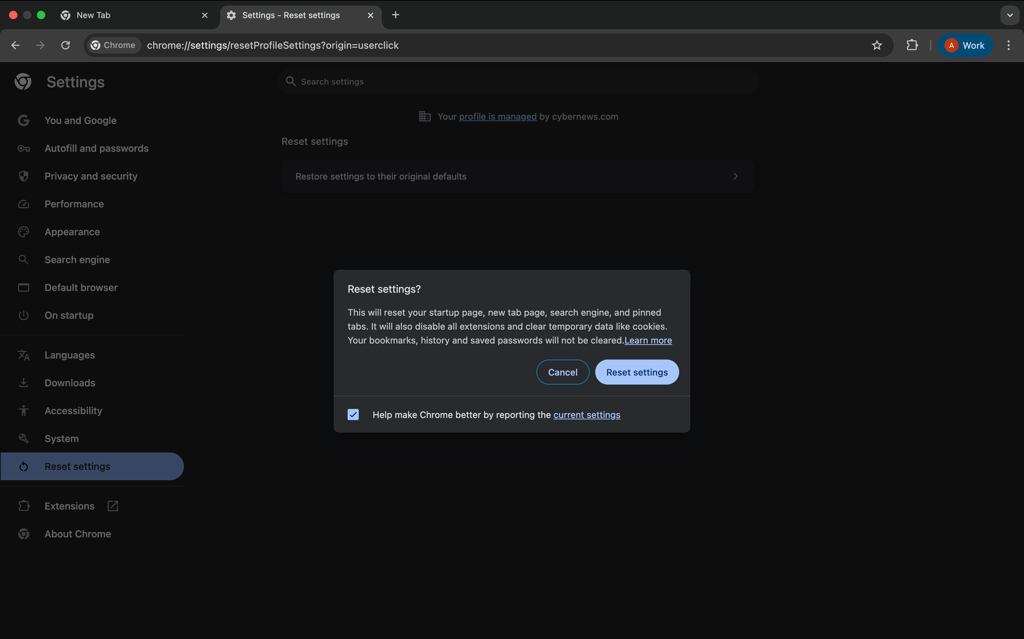Click the Extensions external link icon
Viewport: 1024px width, 639px height.
tap(112, 506)
